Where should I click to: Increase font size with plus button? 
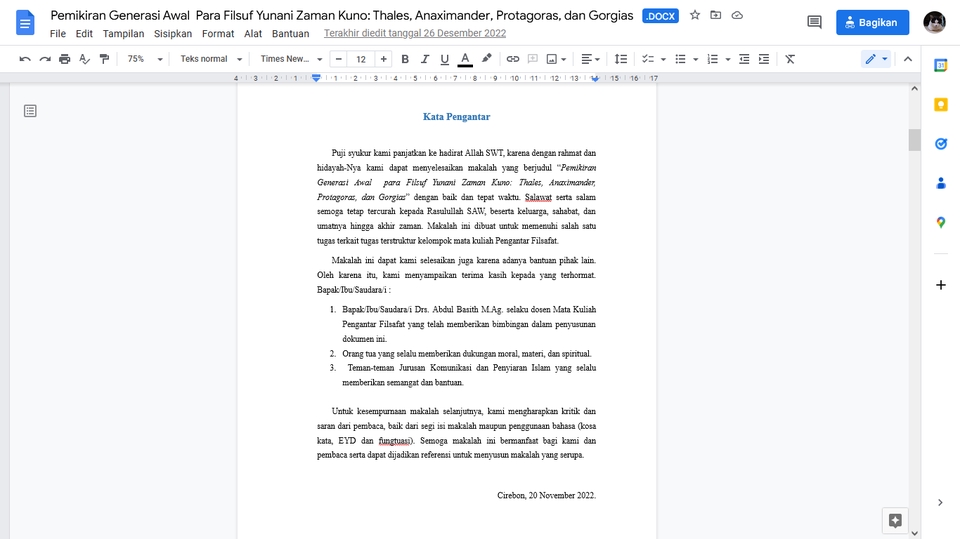383,59
